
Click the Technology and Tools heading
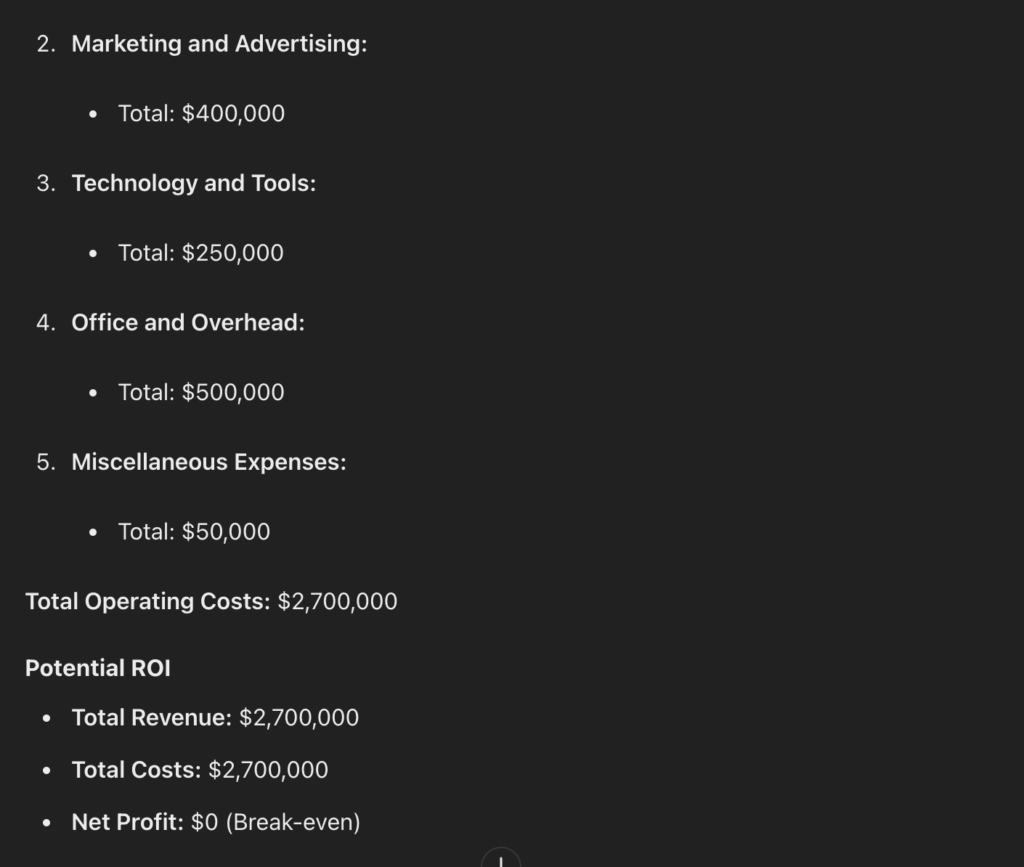pyautogui.click(x=193, y=183)
